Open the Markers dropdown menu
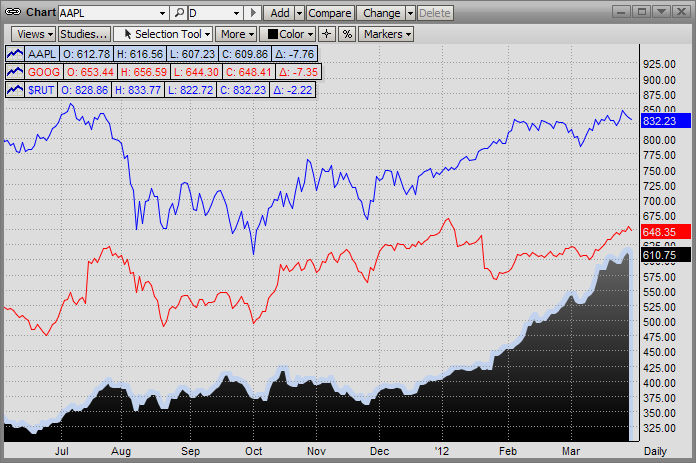This screenshot has width=696, height=463. click(x=386, y=34)
